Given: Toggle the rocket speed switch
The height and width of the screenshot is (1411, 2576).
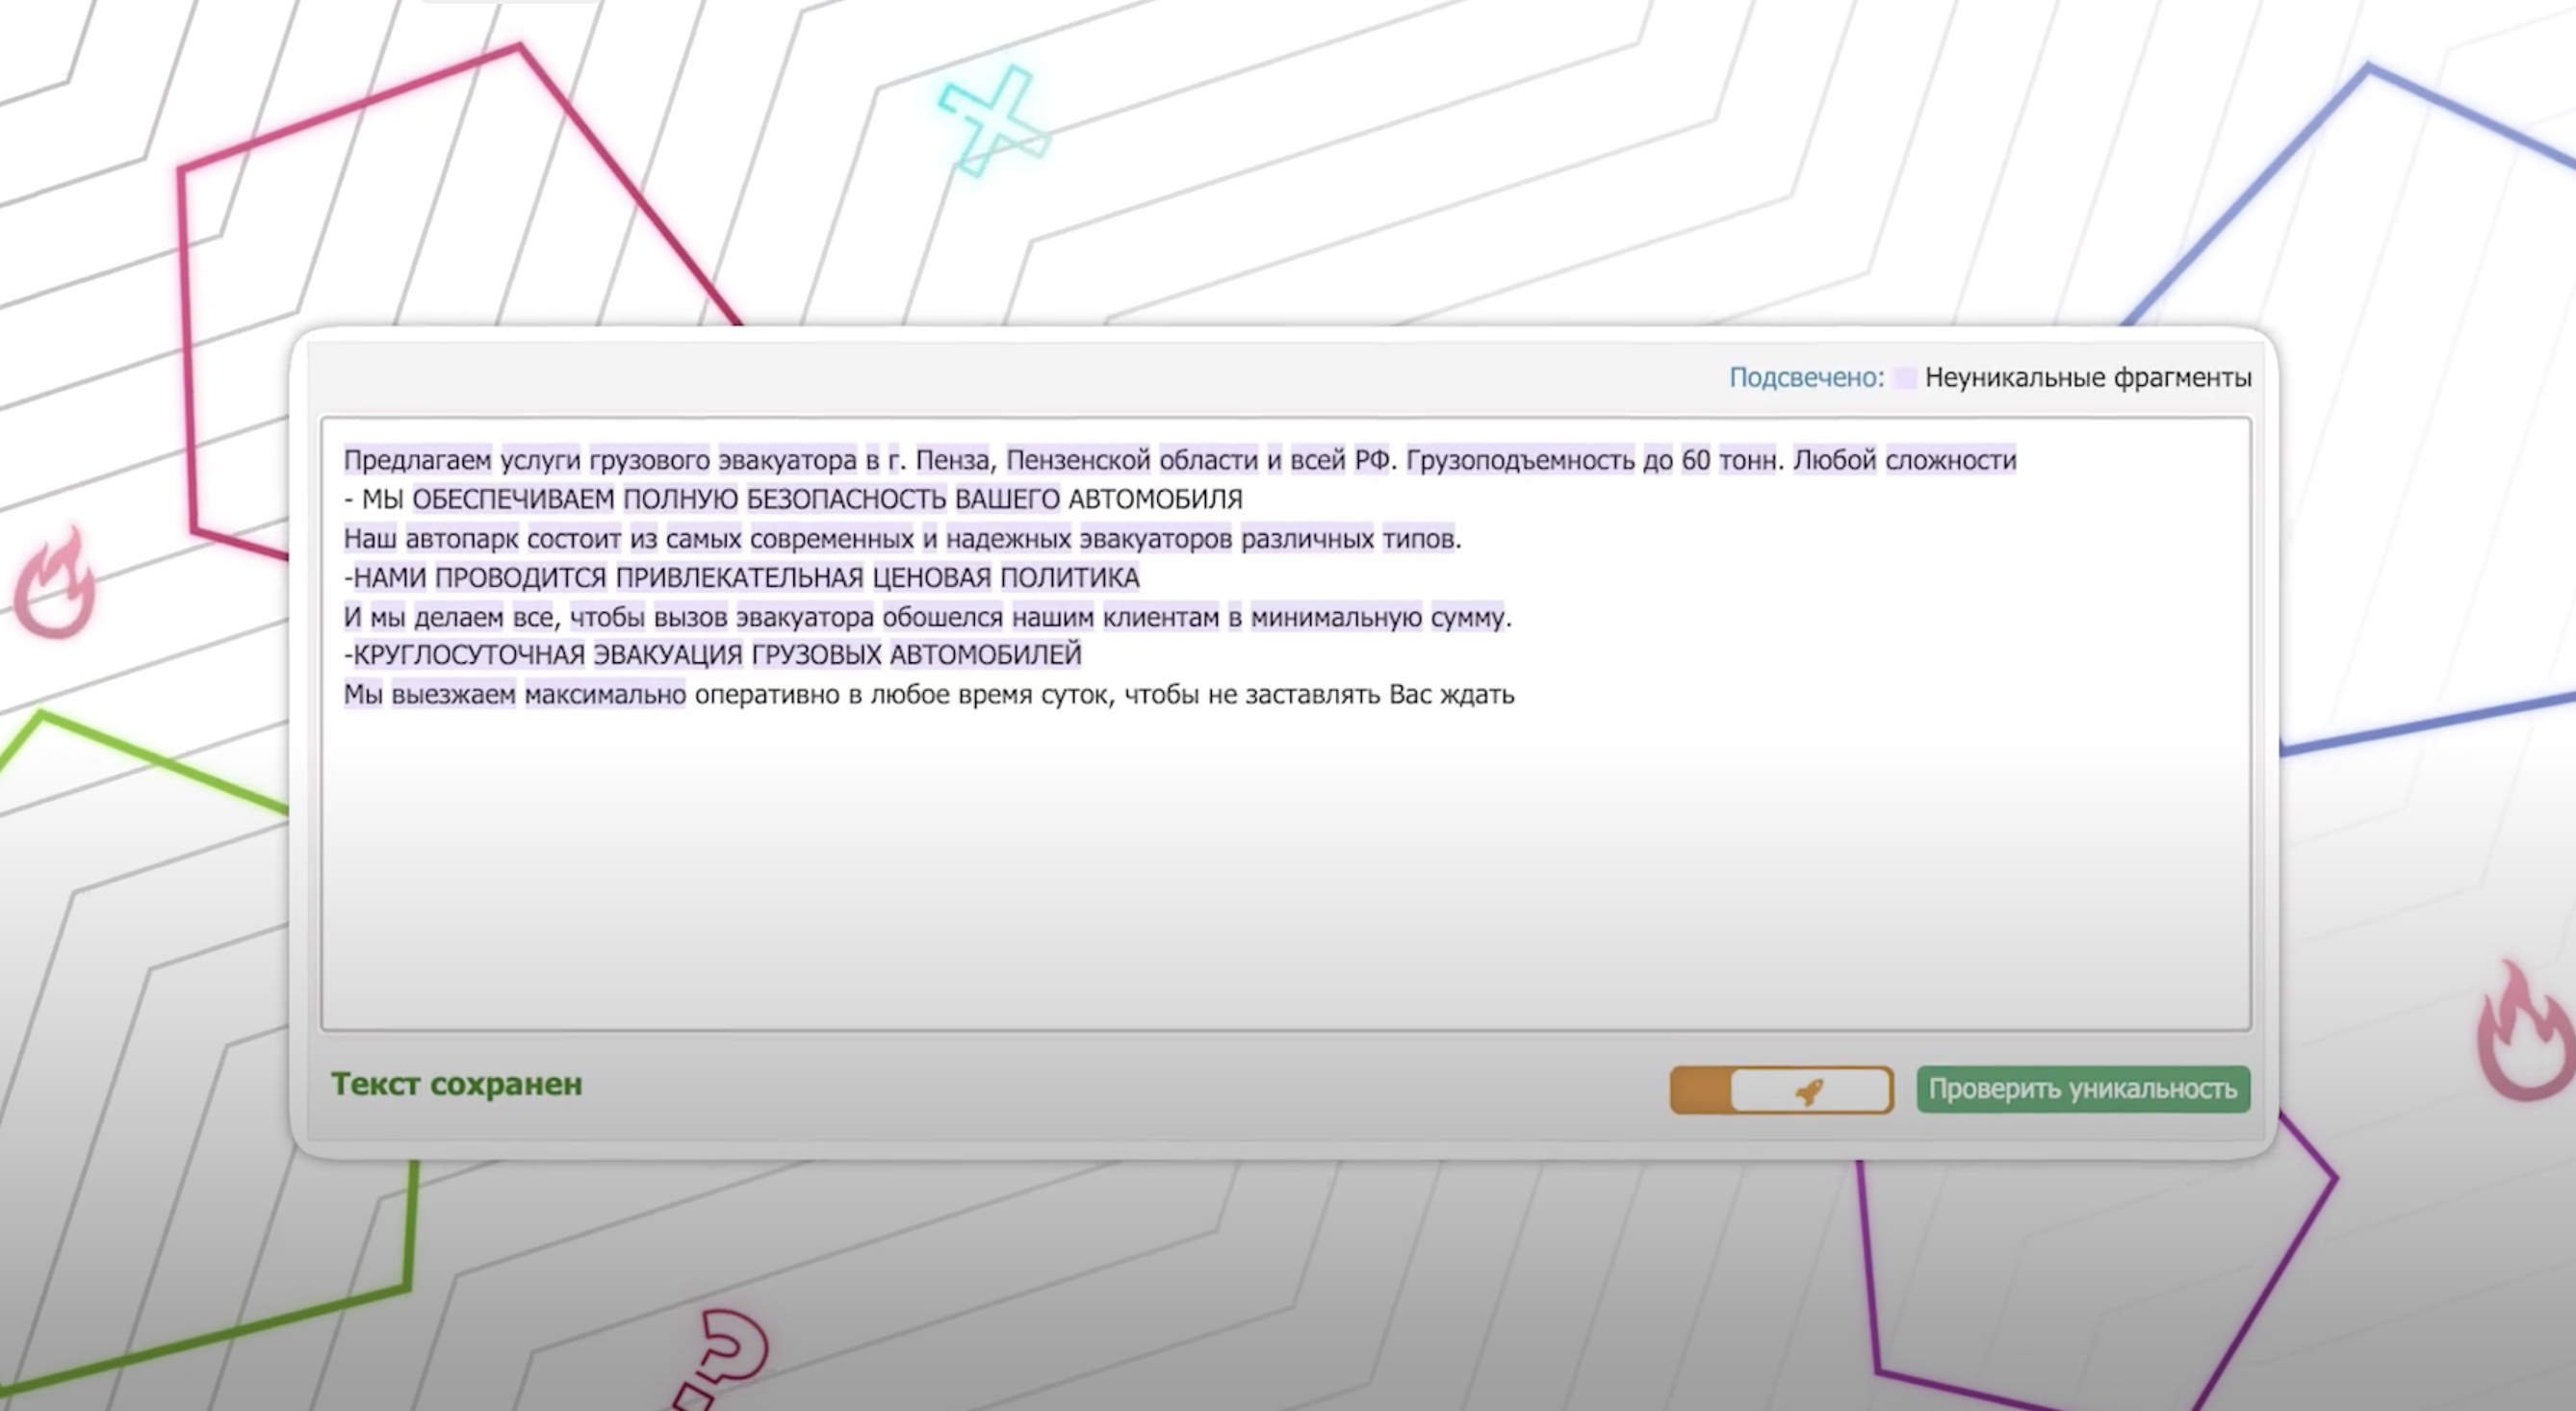Looking at the screenshot, I should pos(1782,1090).
